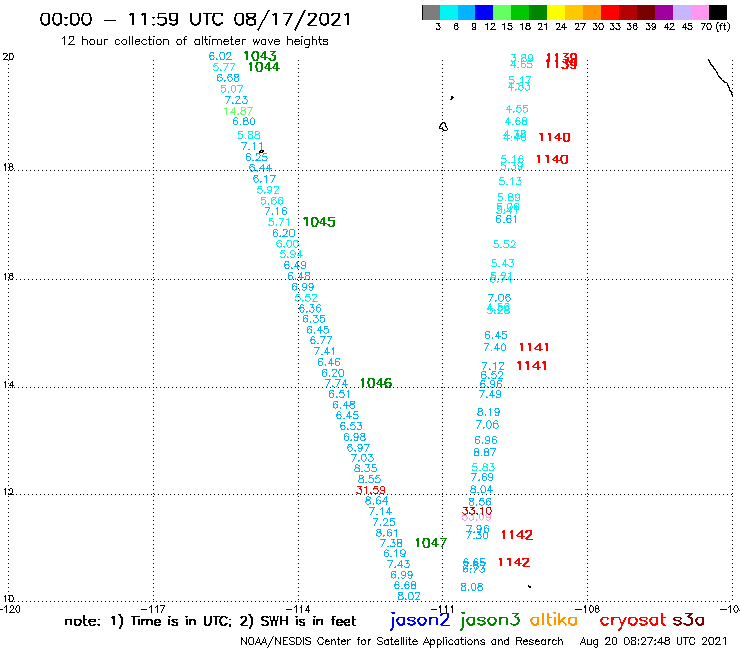Click the wave height value '7.74'
This screenshot has height=650, width=740.
point(336,383)
